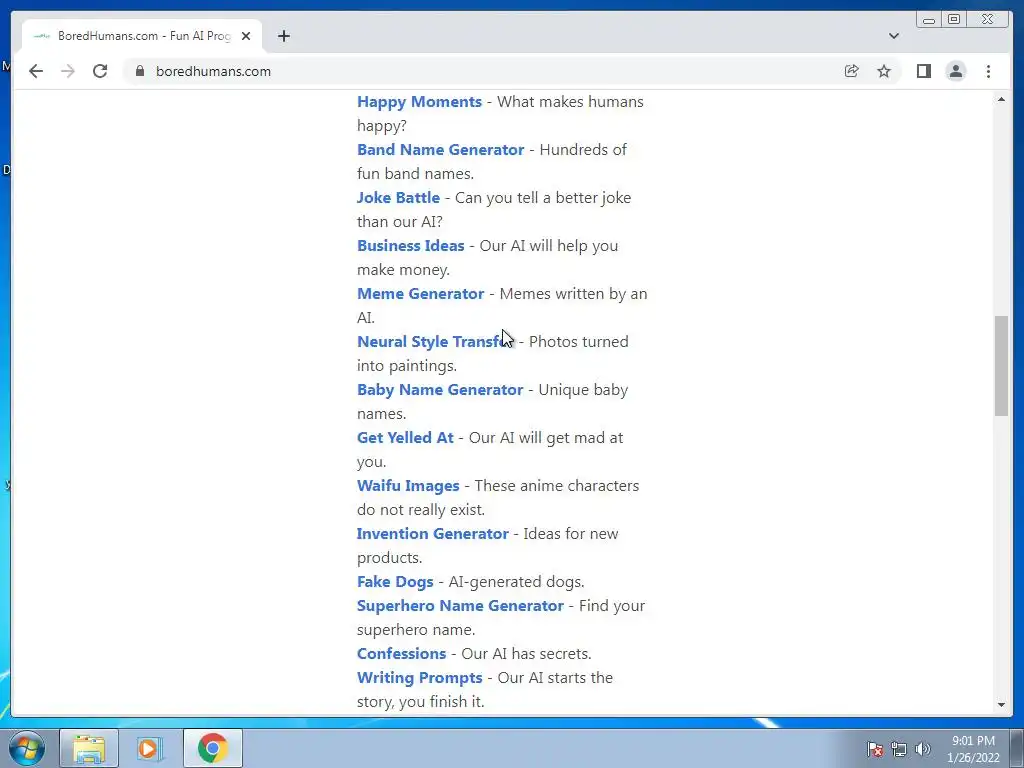Bookmark this page with star

[884, 71]
